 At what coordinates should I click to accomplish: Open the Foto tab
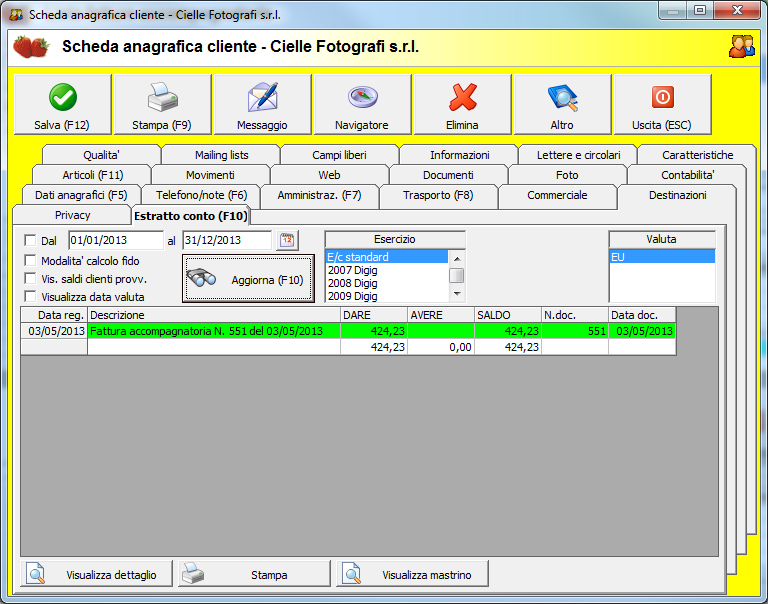click(567, 175)
